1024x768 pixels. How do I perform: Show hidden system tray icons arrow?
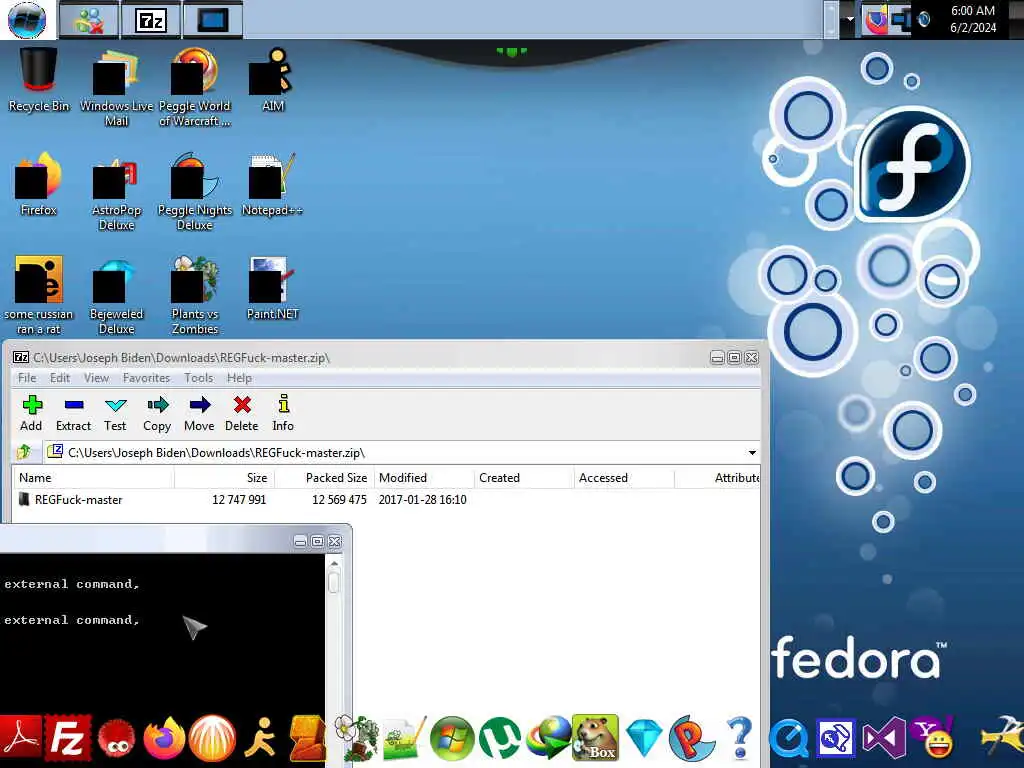(x=850, y=19)
